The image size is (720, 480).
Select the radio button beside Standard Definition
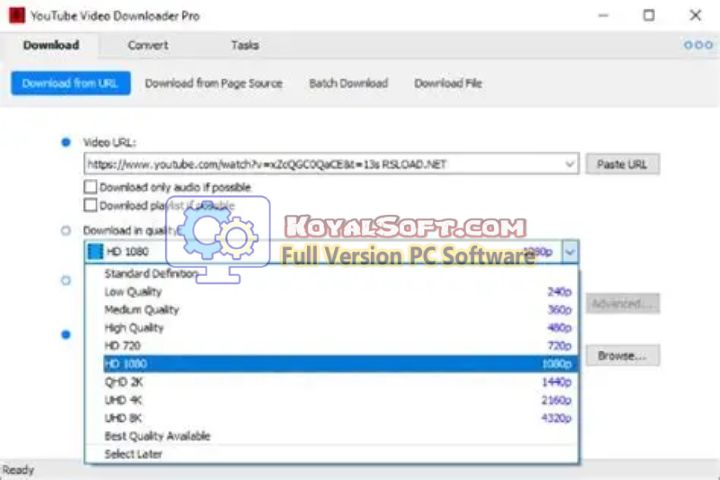point(66,280)
